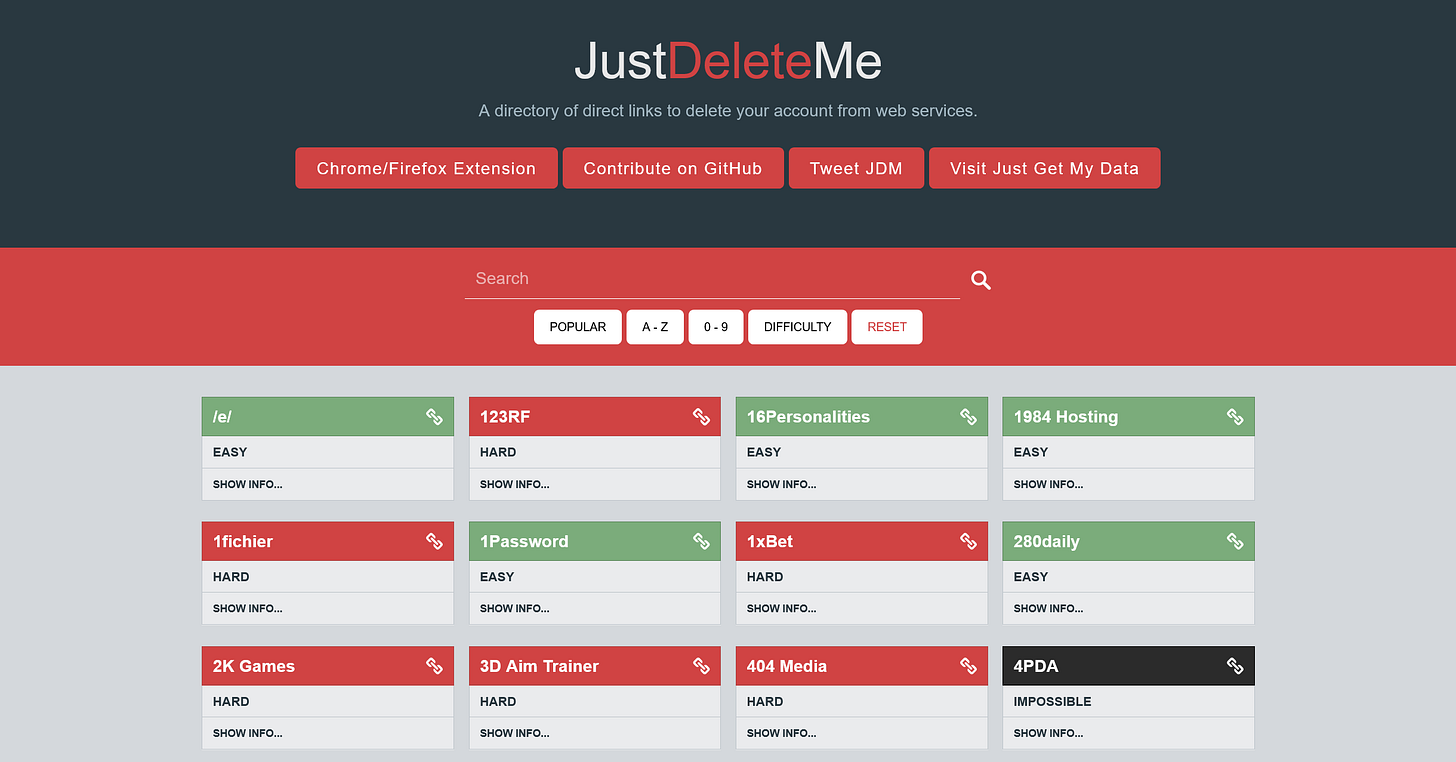This screenshot has width=1456, height=762.
Task: Open the 16Personalities link icon
Action: [x=968, y=417]
